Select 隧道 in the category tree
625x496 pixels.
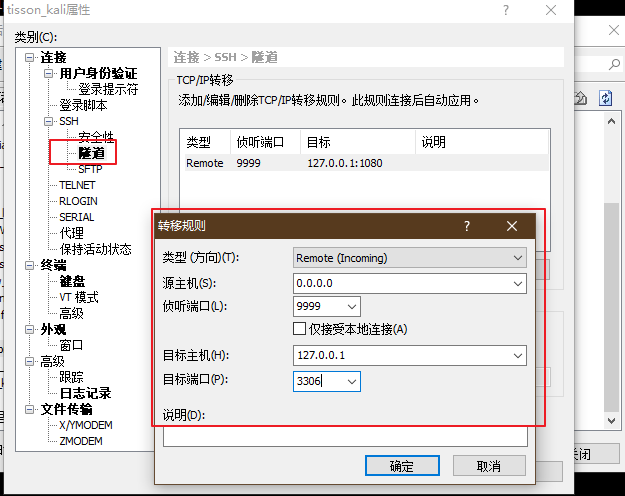point(92,153)
